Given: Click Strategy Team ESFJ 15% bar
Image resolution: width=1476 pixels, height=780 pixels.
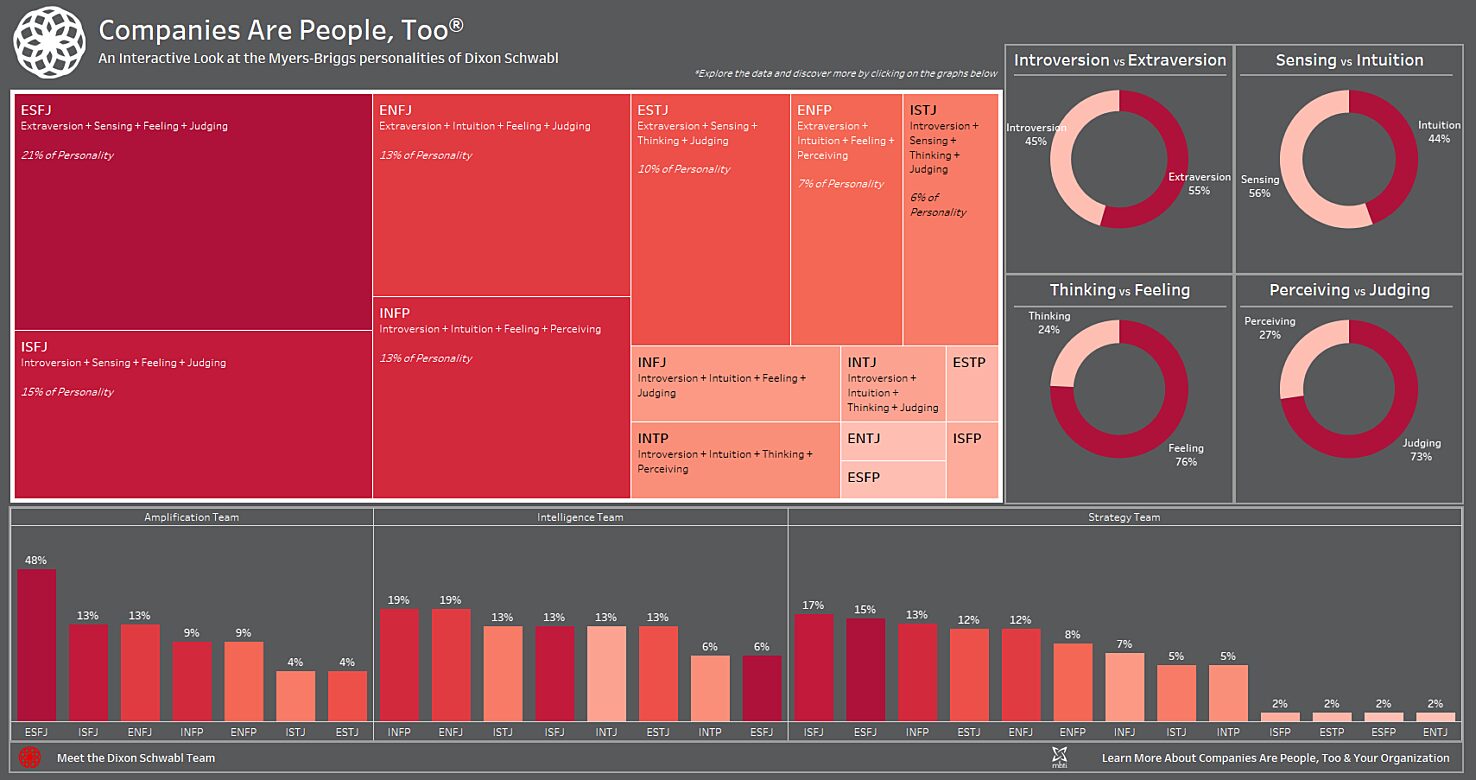Looking at the screenshot, I should tap(866, 669).
